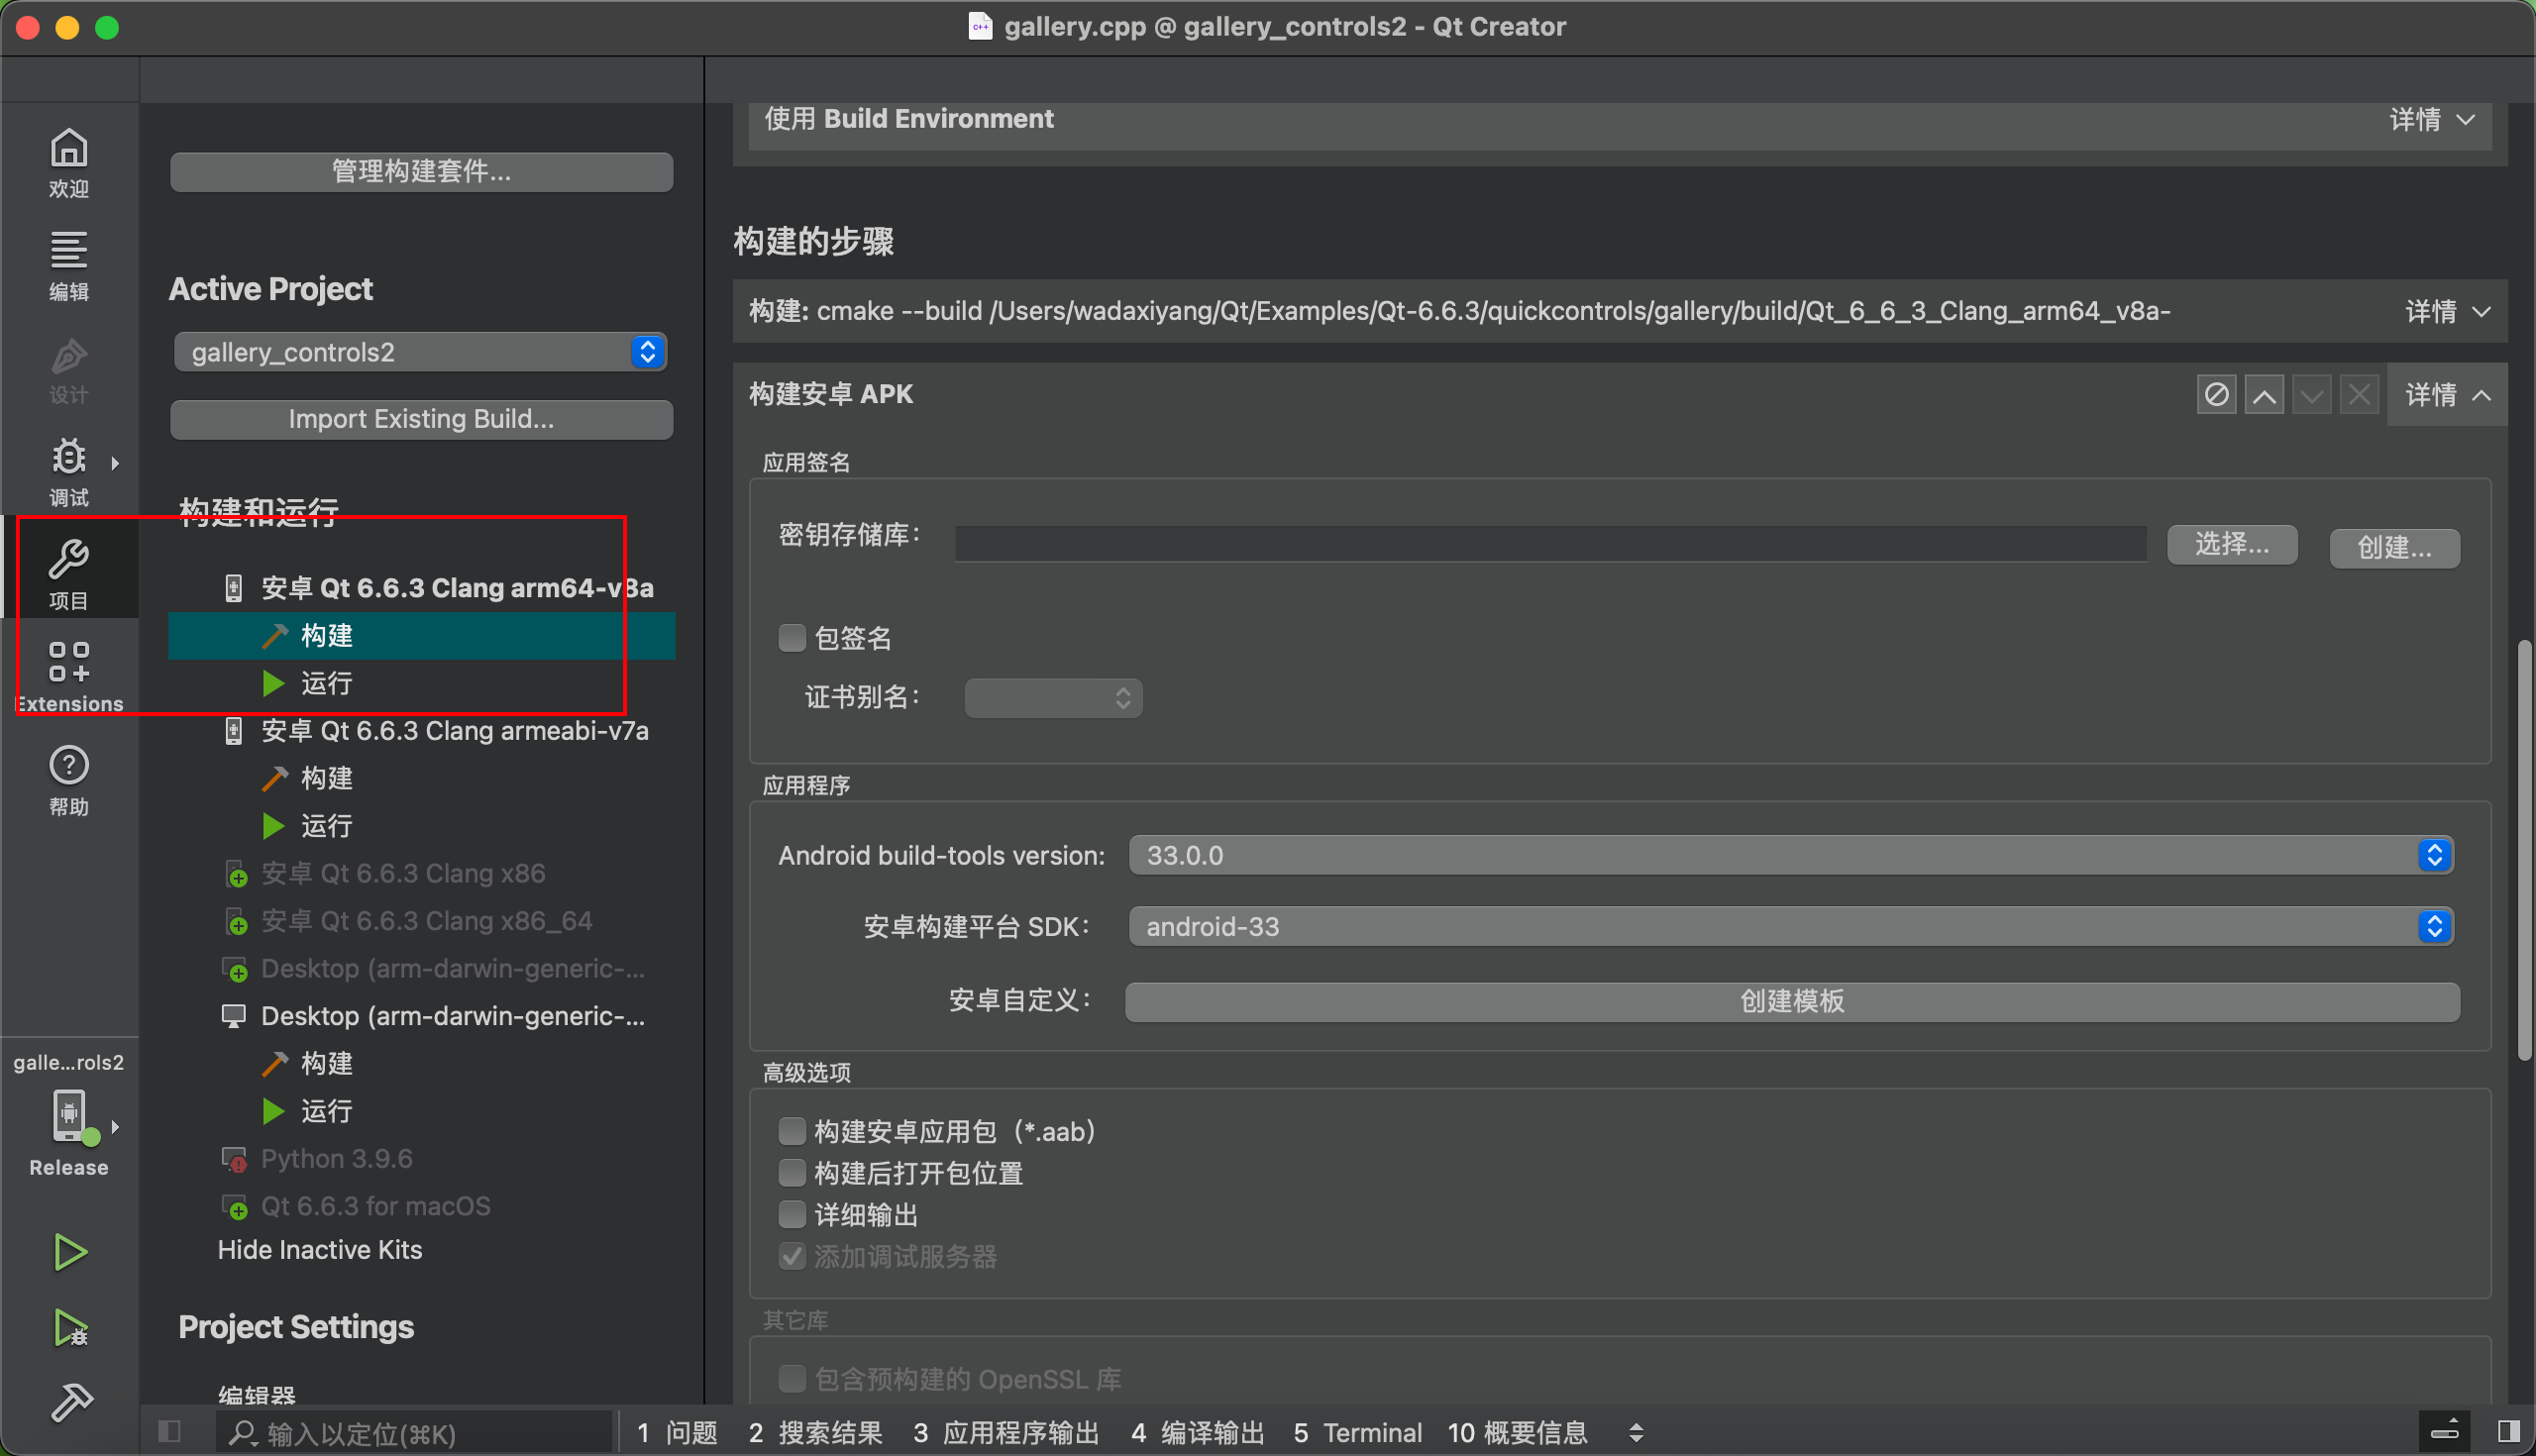2536x1456 pixels.
Task: Open the output pane selector arrows
Action: click(x=1636, y=1432)
